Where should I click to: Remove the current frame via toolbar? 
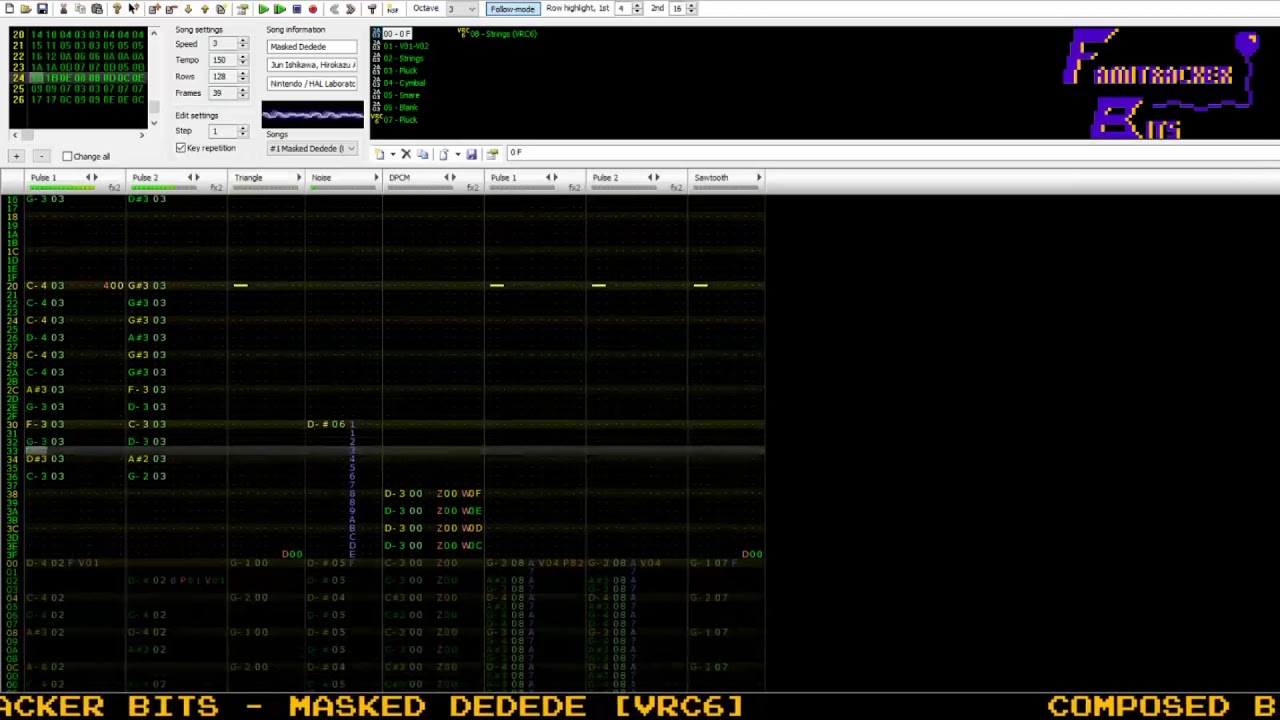(171, 9)
